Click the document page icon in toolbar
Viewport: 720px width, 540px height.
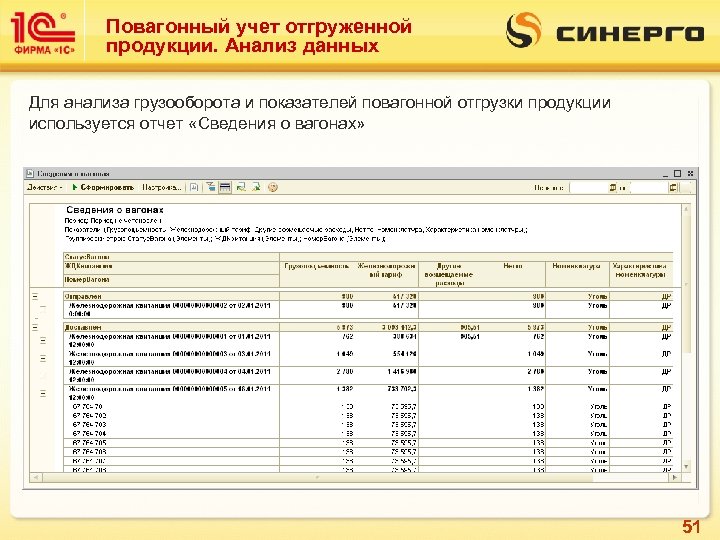click(x=194, y=187)
